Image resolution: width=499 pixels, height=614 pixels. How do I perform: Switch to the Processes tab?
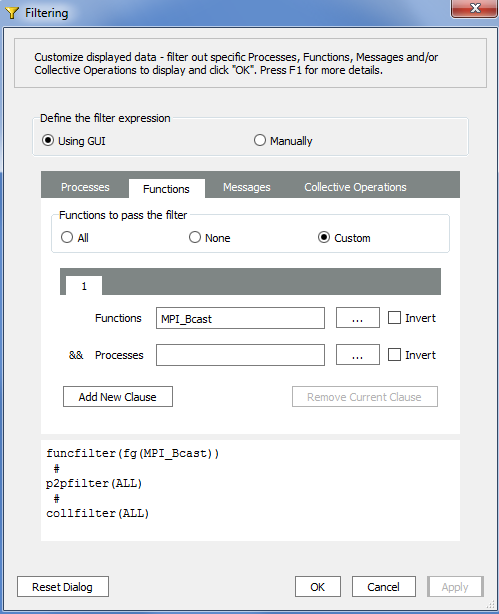click(85, 187)
